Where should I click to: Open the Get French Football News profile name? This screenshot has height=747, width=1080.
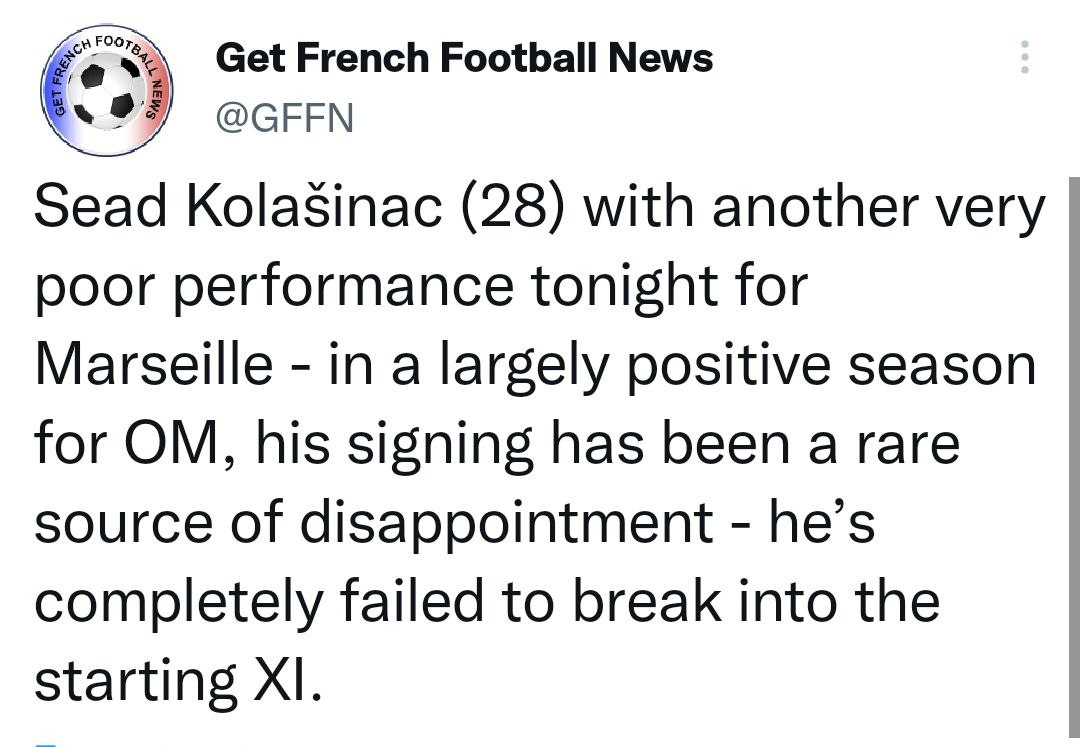point(464,59)
